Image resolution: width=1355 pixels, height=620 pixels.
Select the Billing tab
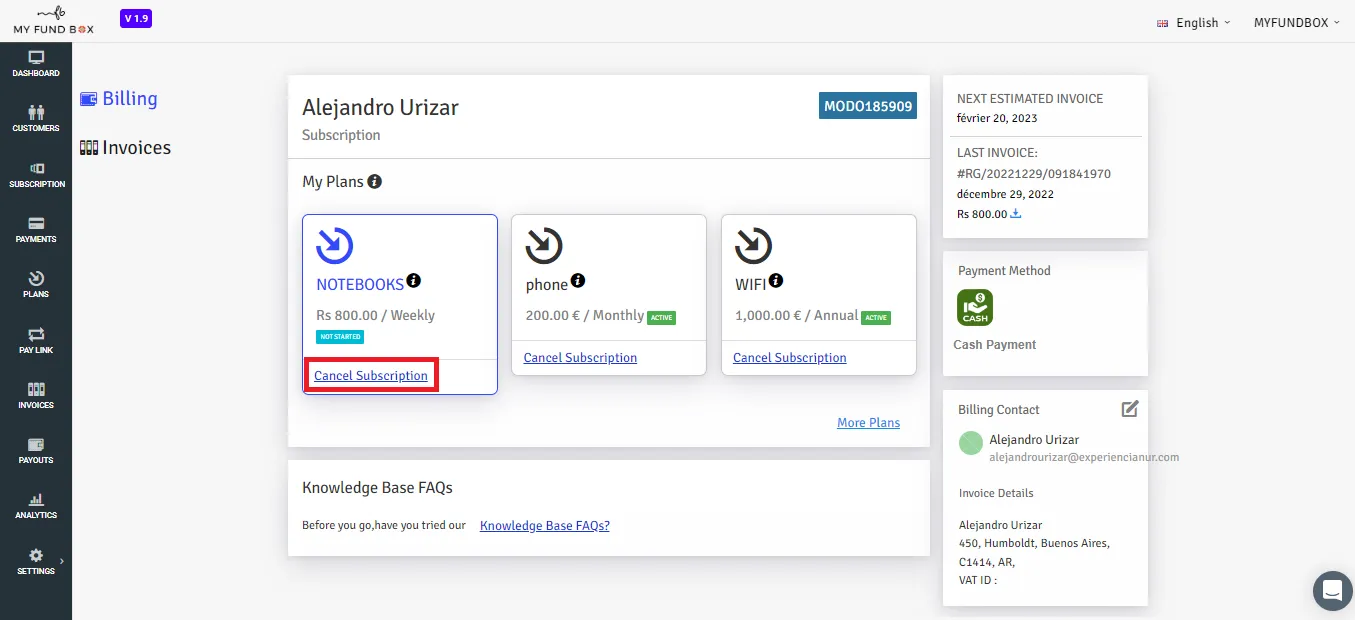click(119, 99)
